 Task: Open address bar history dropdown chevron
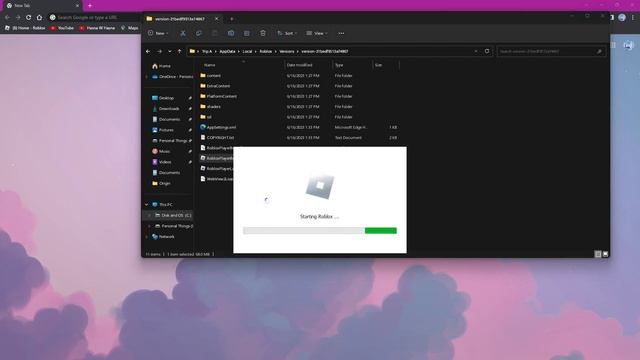pos(476,51)
